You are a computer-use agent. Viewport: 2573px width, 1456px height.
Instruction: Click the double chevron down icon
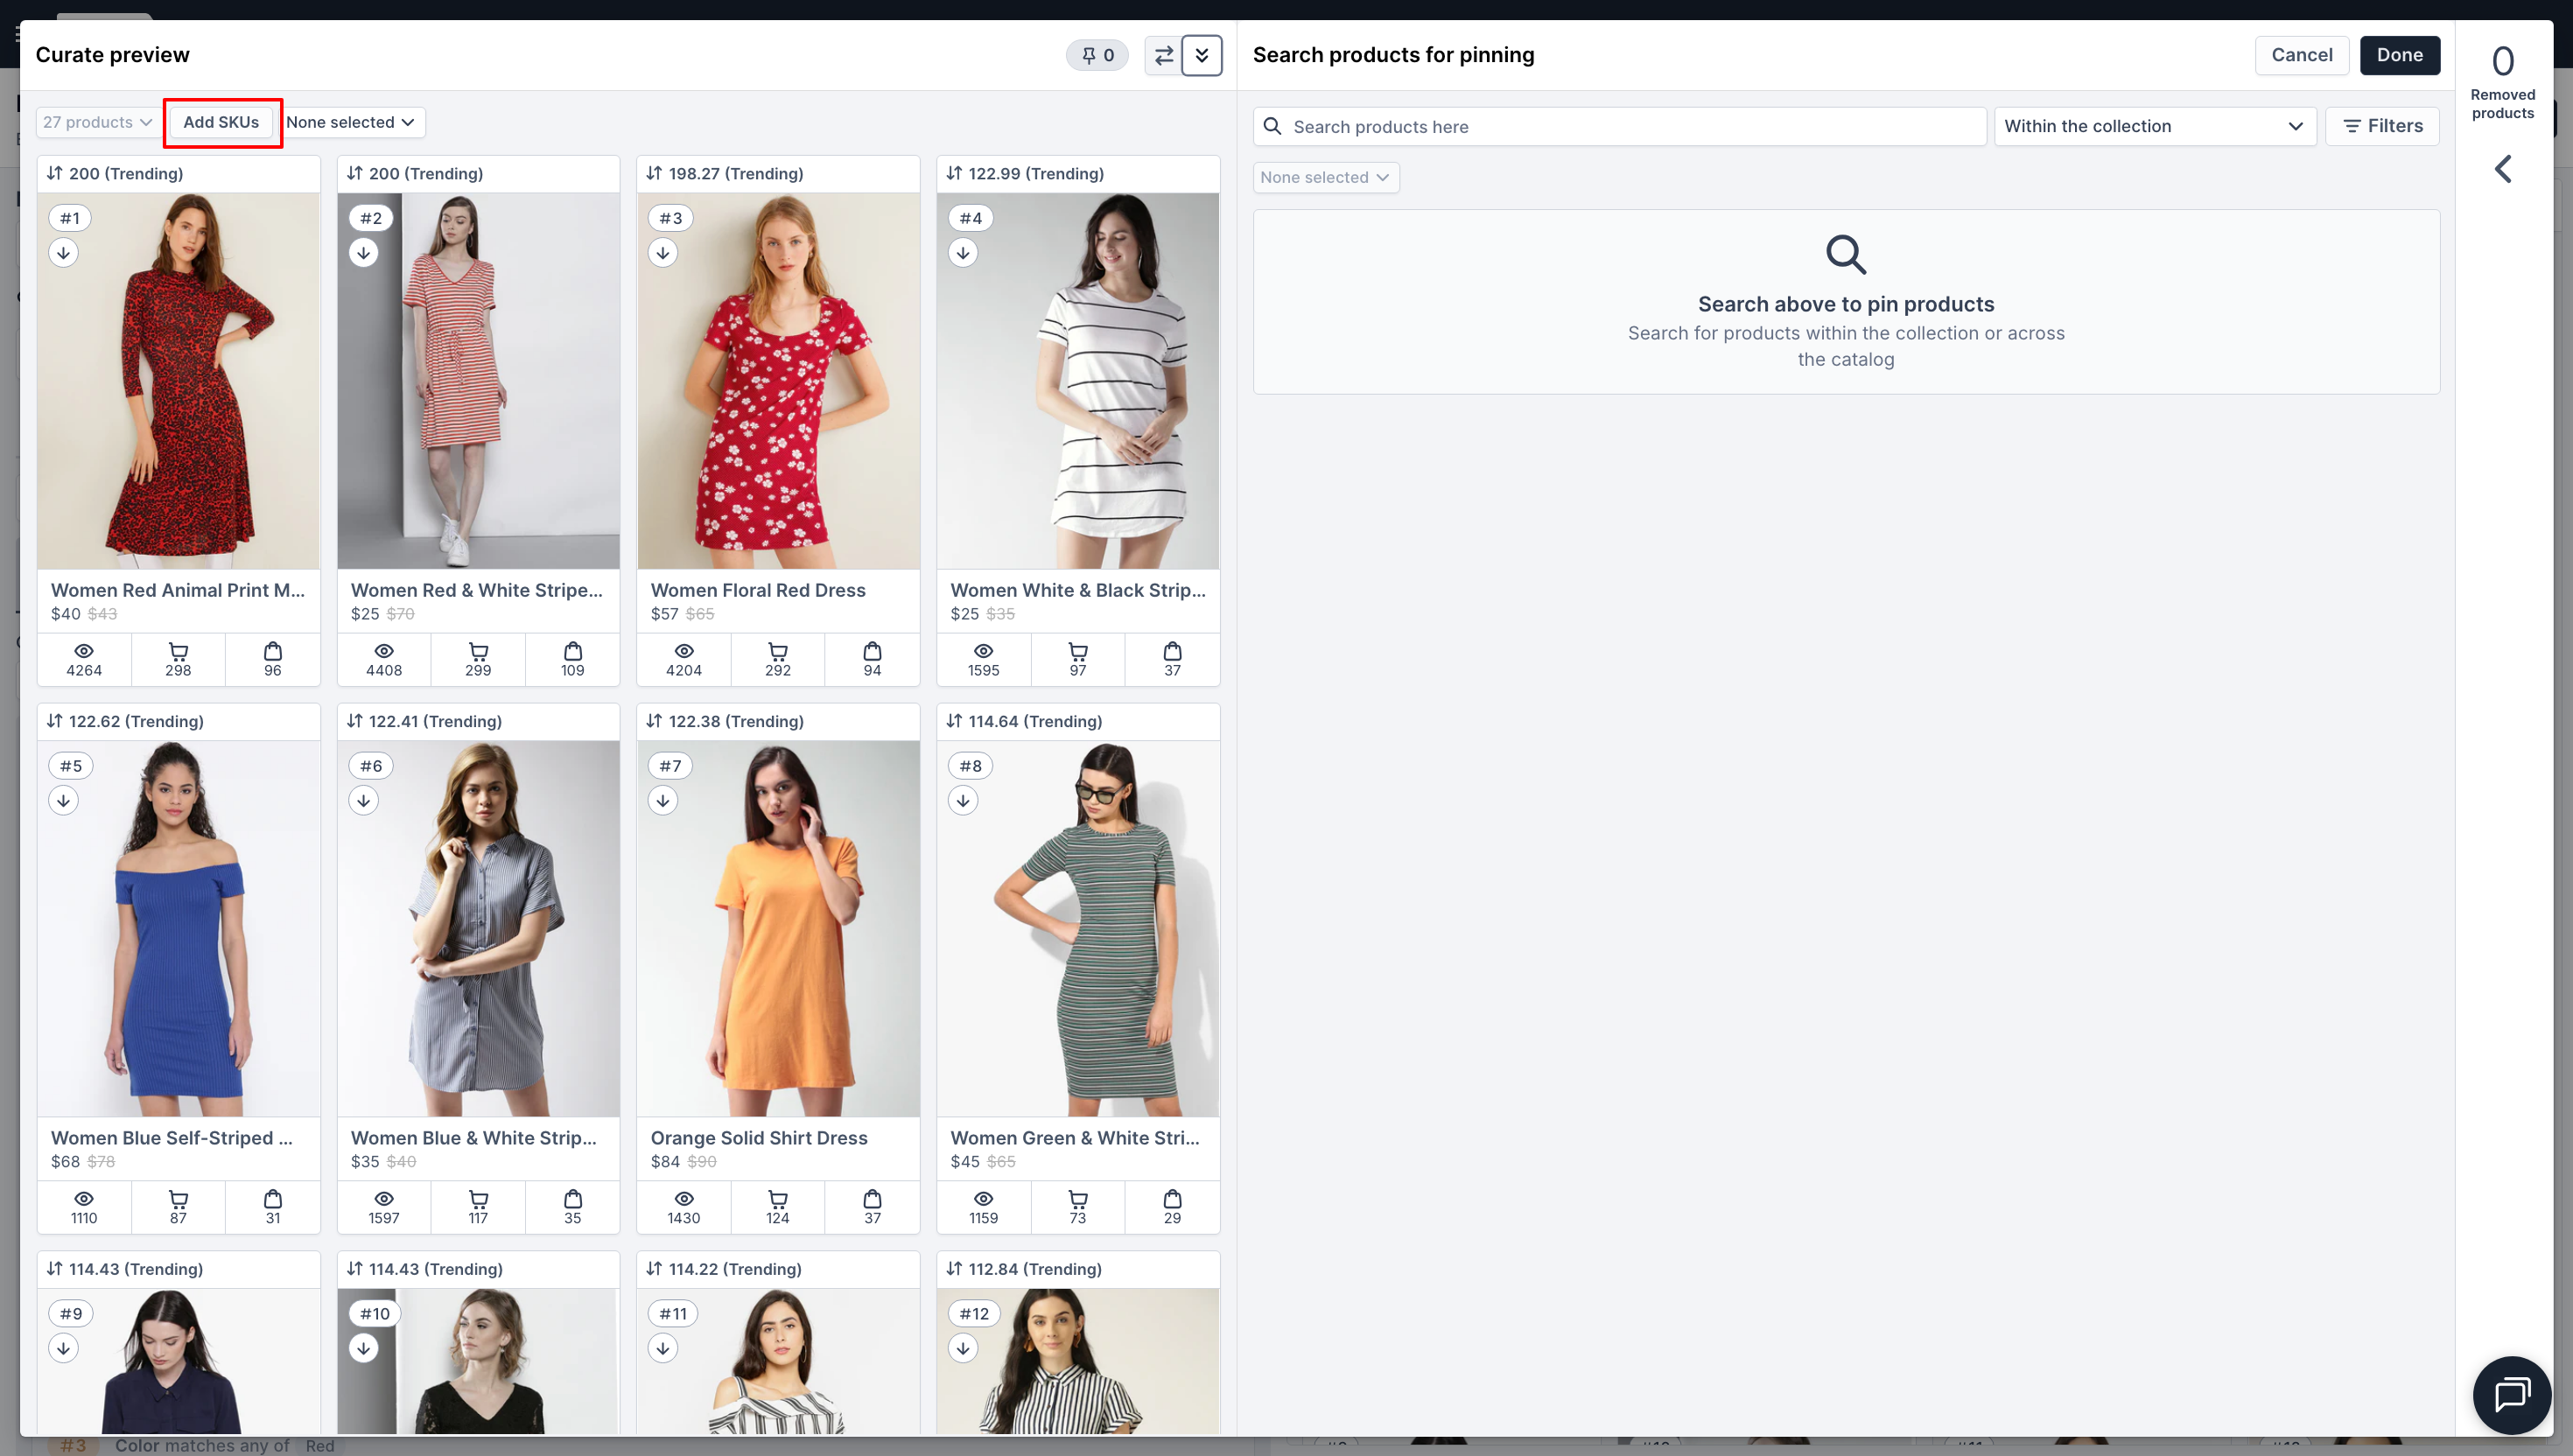1201,56
